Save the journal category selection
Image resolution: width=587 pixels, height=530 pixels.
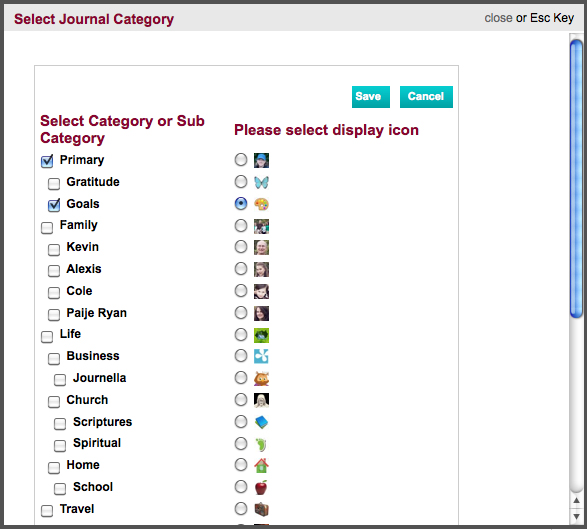pos(371,97)
